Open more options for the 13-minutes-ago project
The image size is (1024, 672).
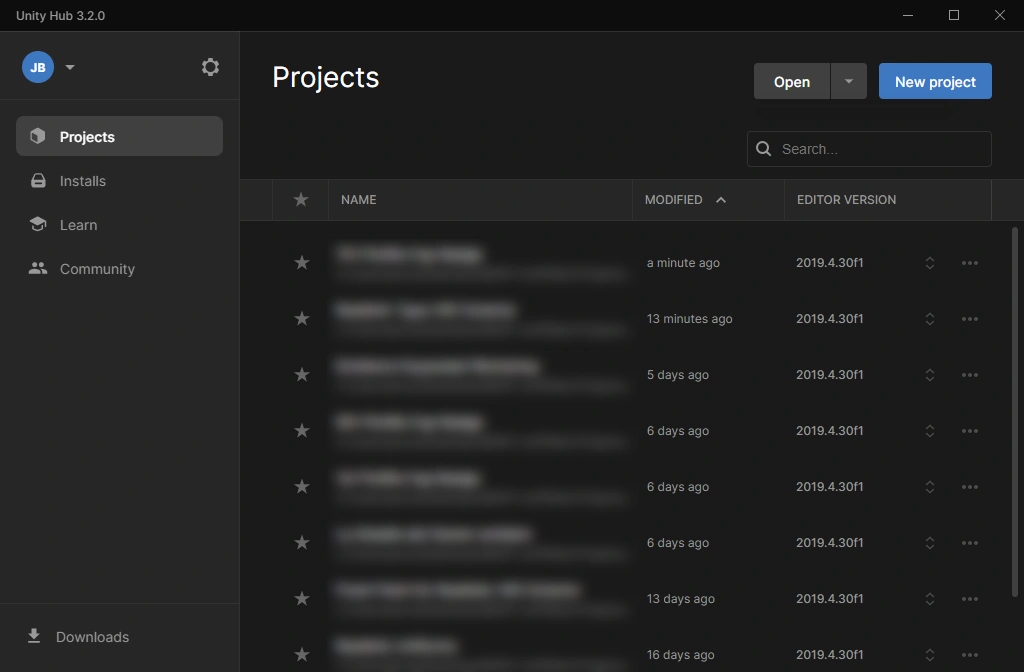click(970, 319)
